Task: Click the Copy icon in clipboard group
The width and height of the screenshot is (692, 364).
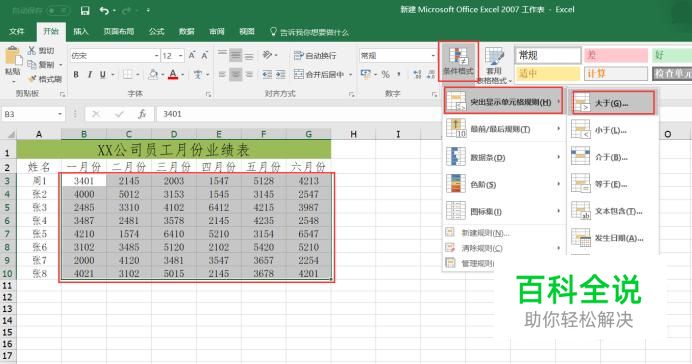Action: (x=32, y=65)
